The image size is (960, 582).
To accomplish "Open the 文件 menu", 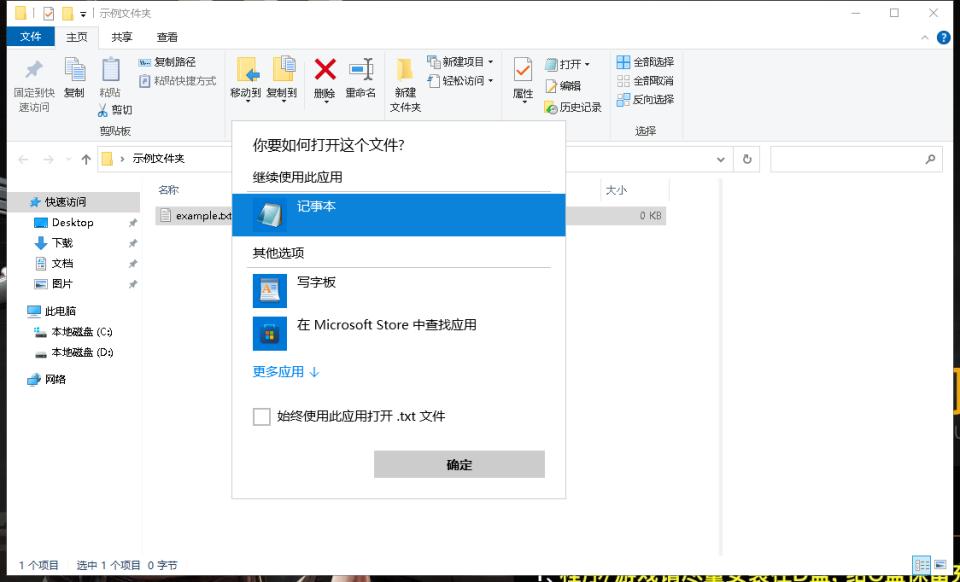I will click(29, 36).
